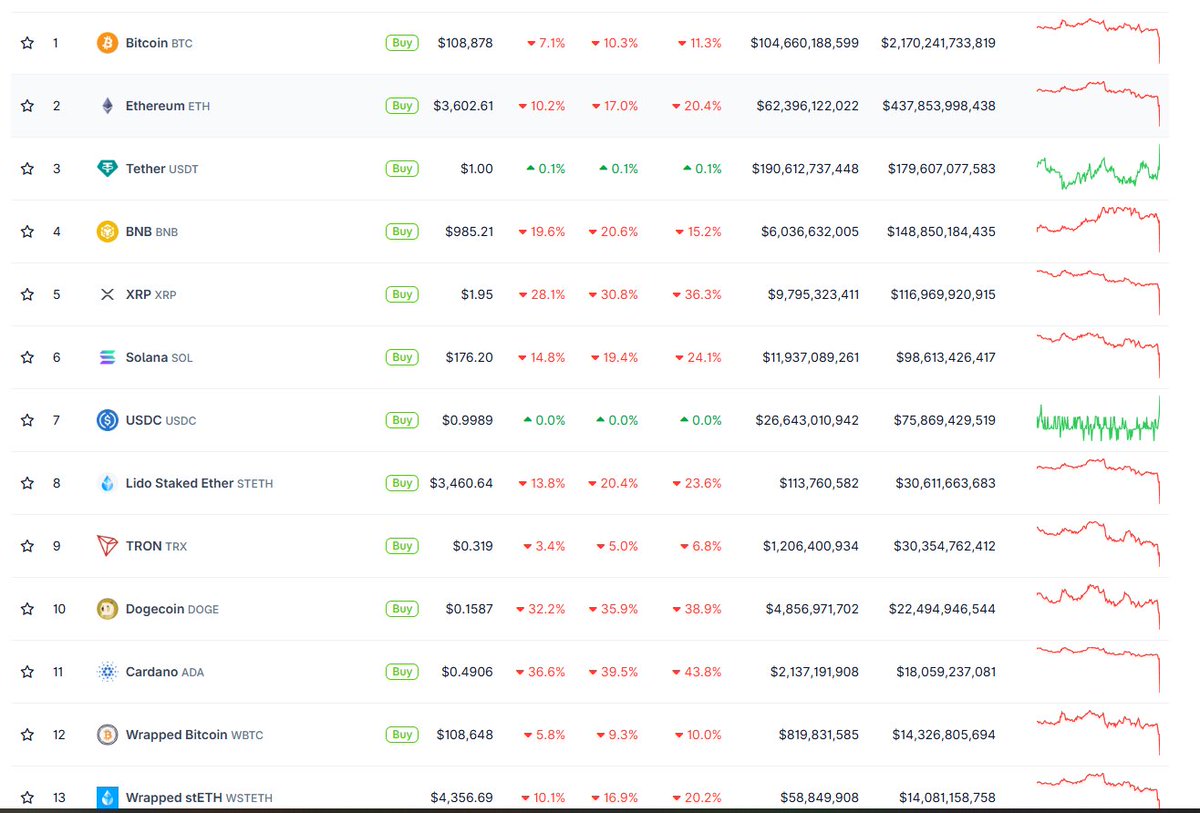The width and height of the screenshot is (1200, 813).
Task: Click the Solana Buy button
Action: tap(402, 358)
